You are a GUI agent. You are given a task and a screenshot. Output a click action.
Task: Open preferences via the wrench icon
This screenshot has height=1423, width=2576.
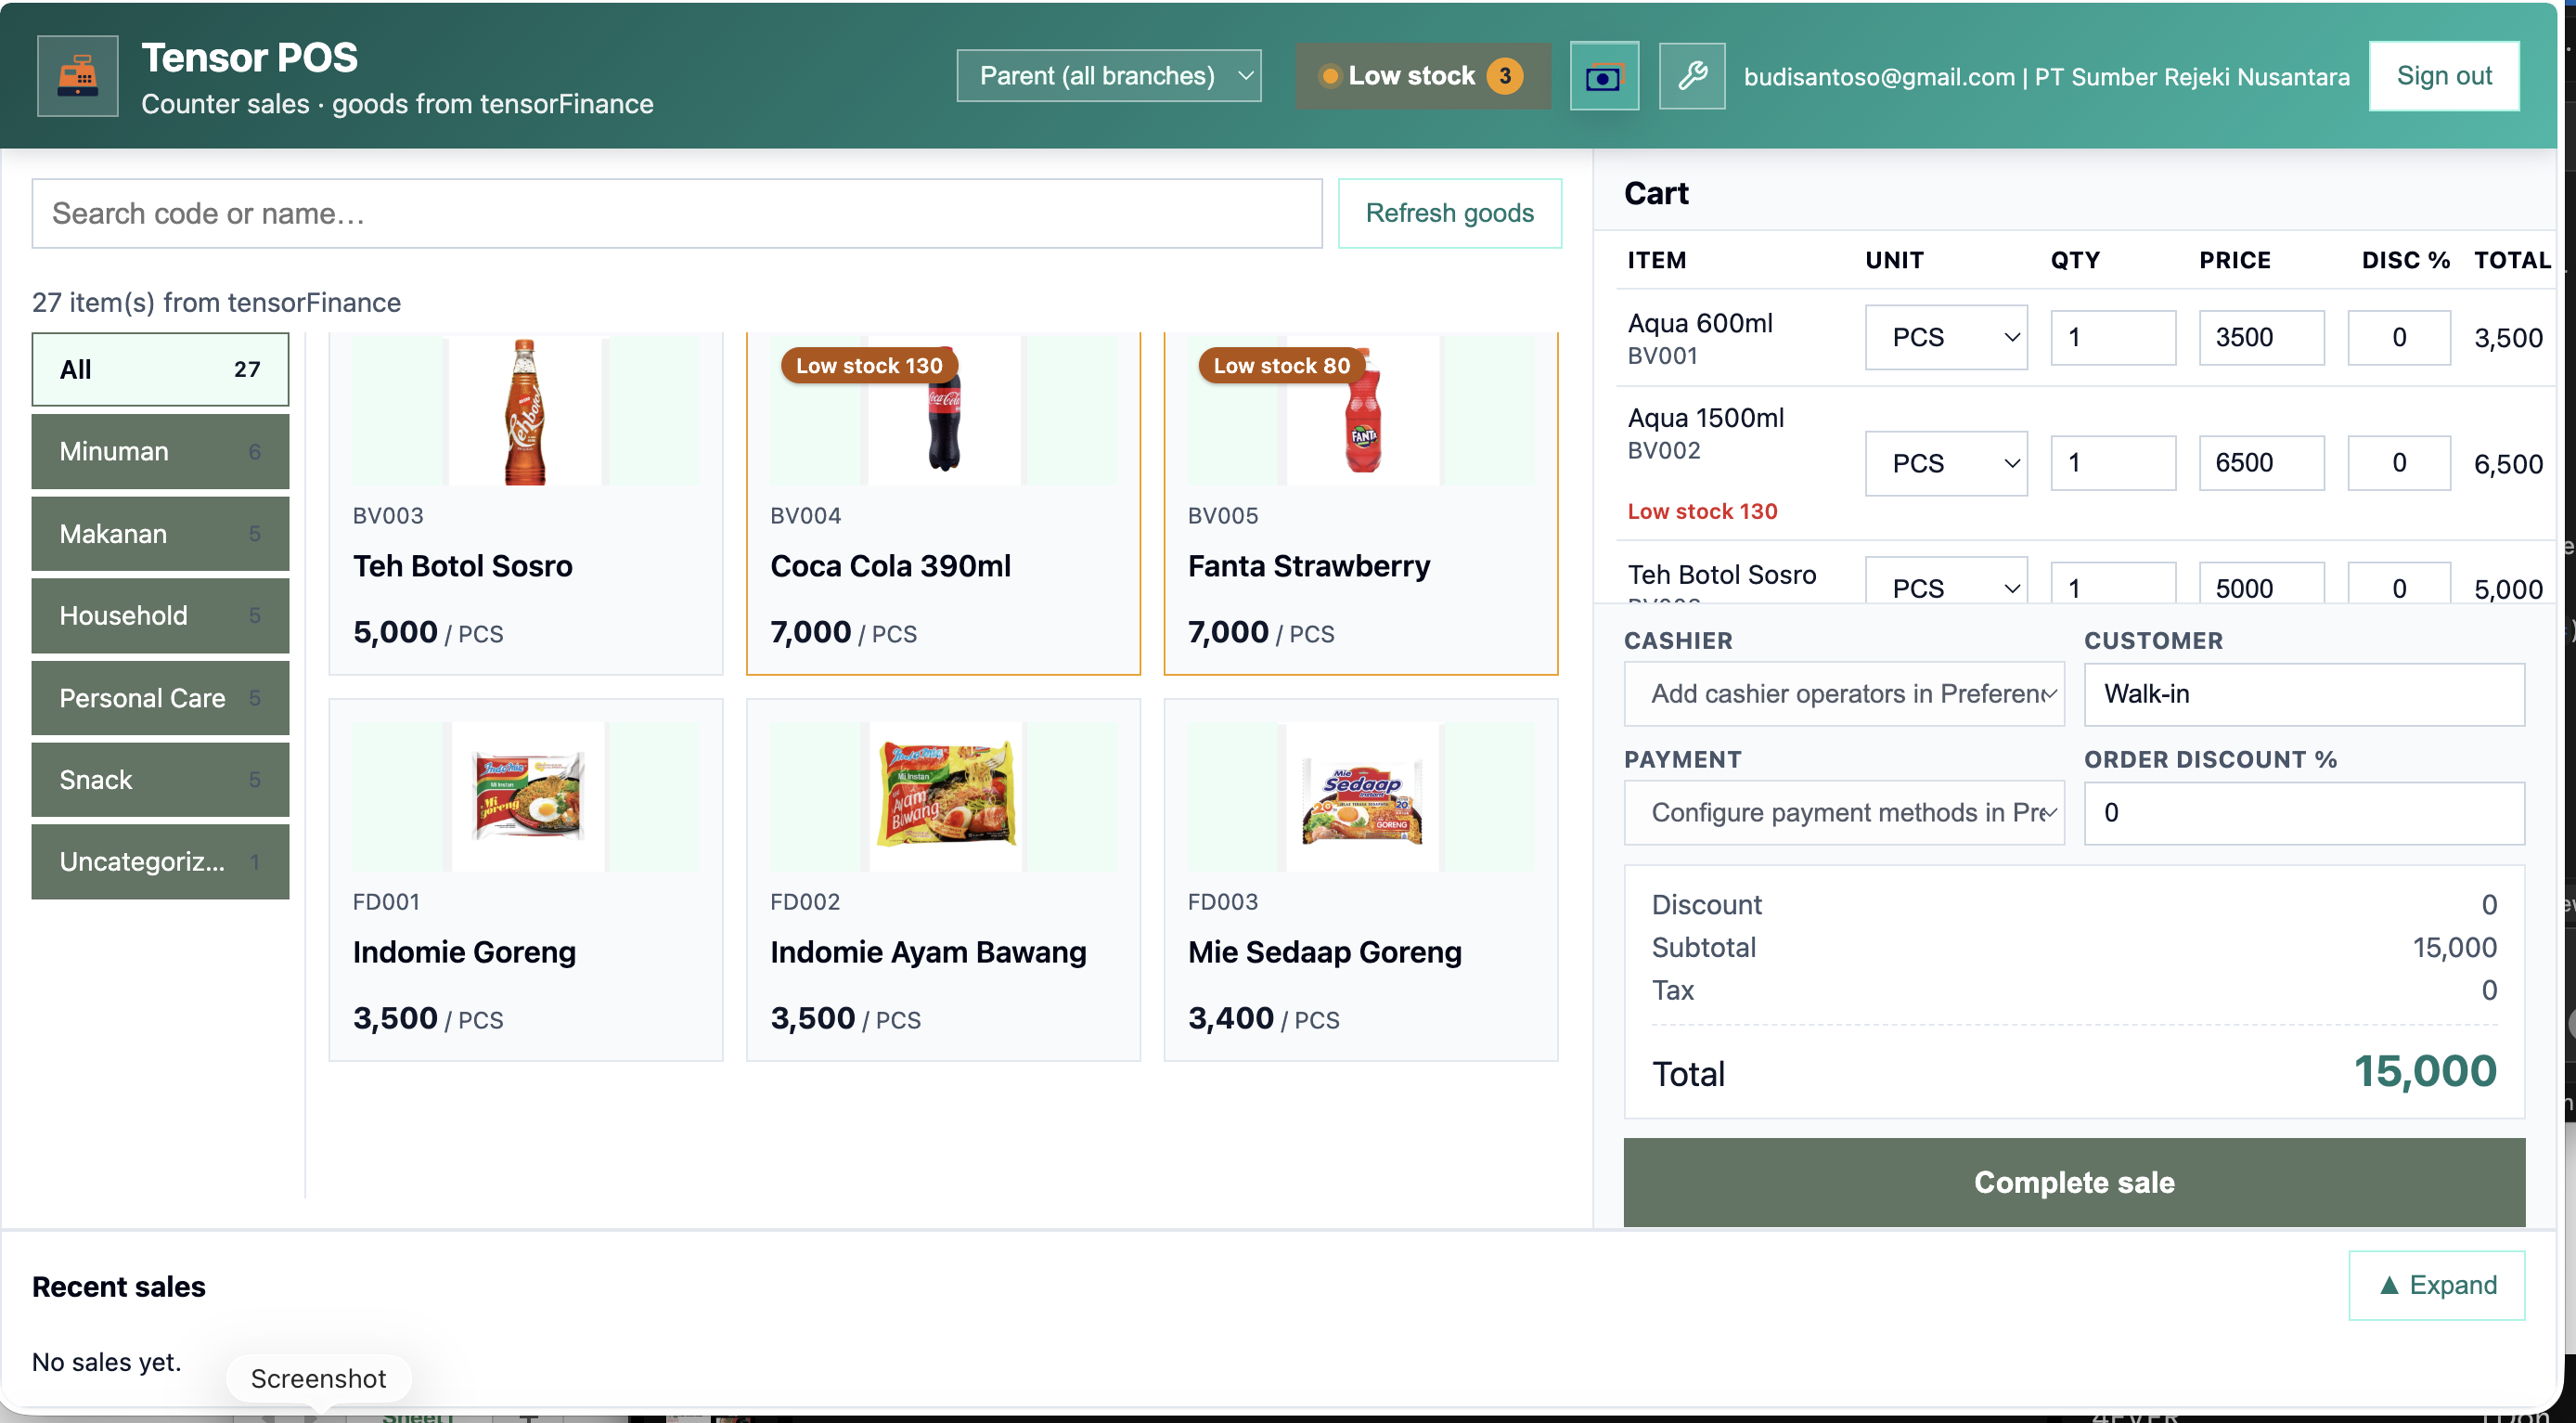pyautogui.click(x=1691, y=76)
